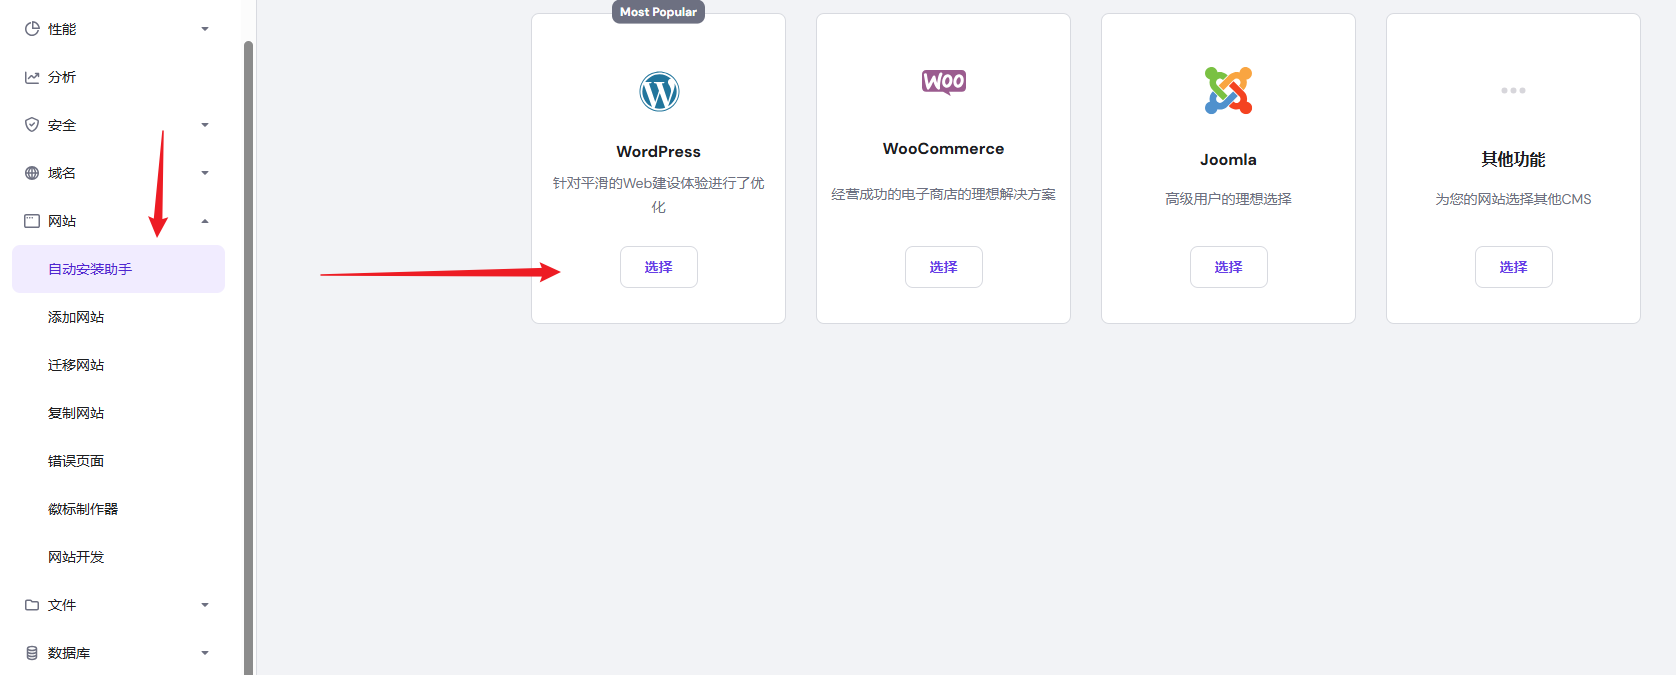Click text 为您的网站选择其他CMS
The width and height of the screenshot is (1676, 675).
(x=1514, y=199)
